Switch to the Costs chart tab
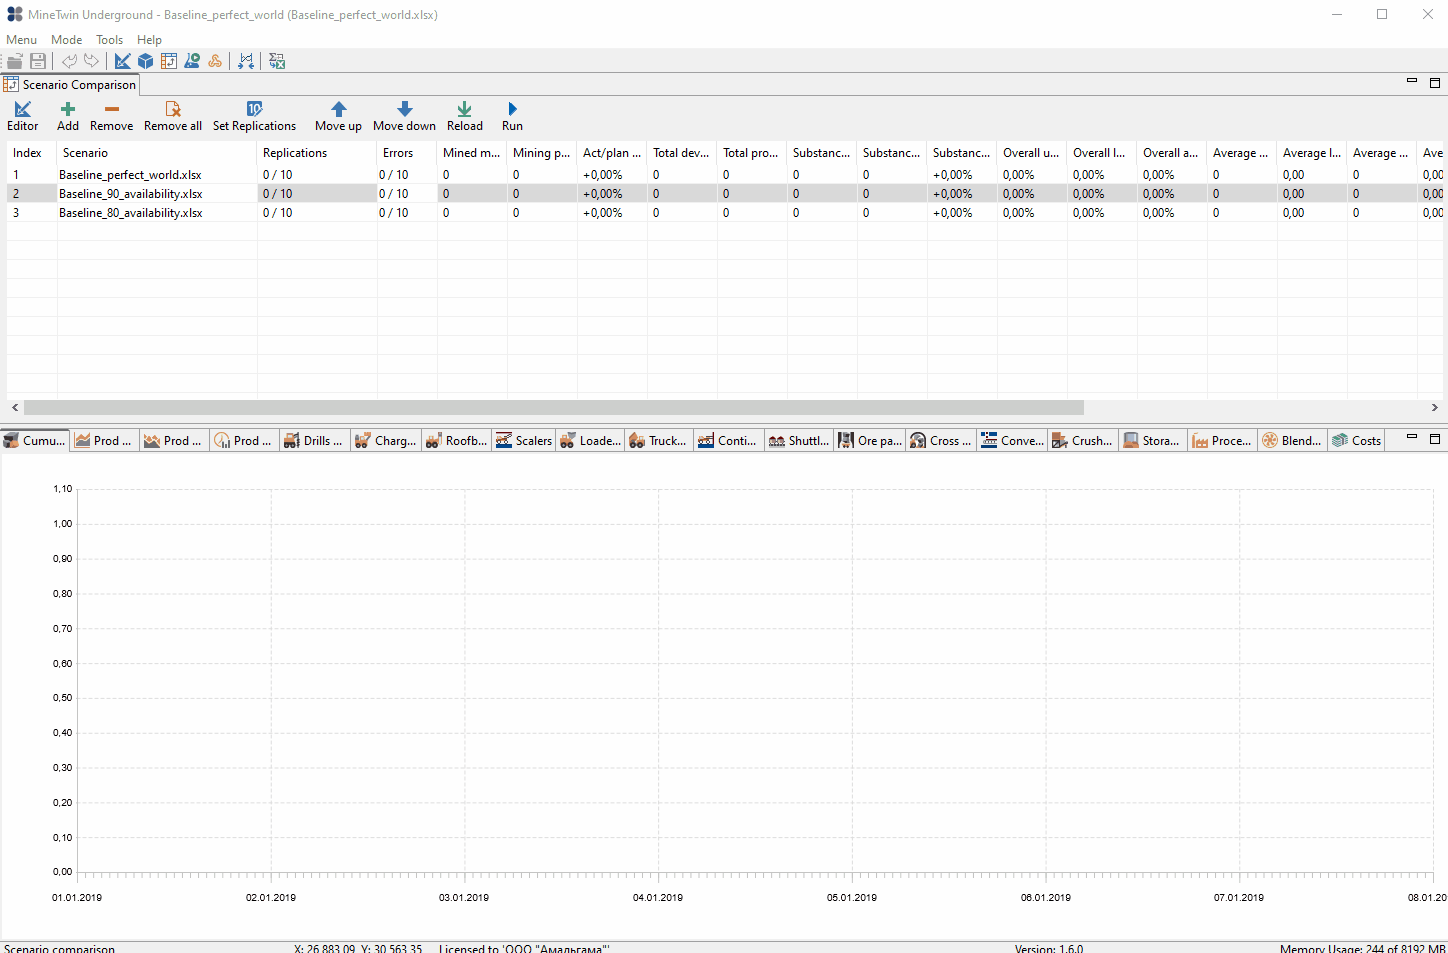1448x953 pixels. pos(1357,440)
